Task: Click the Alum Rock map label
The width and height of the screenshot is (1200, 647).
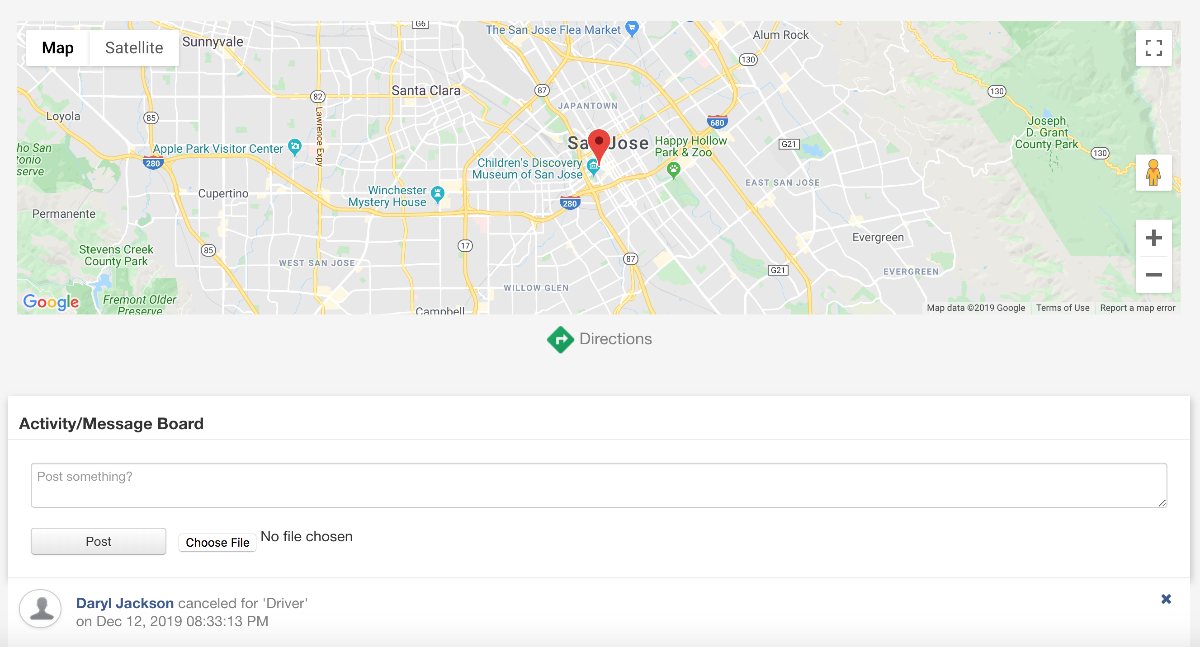Action: click(781, 35)
